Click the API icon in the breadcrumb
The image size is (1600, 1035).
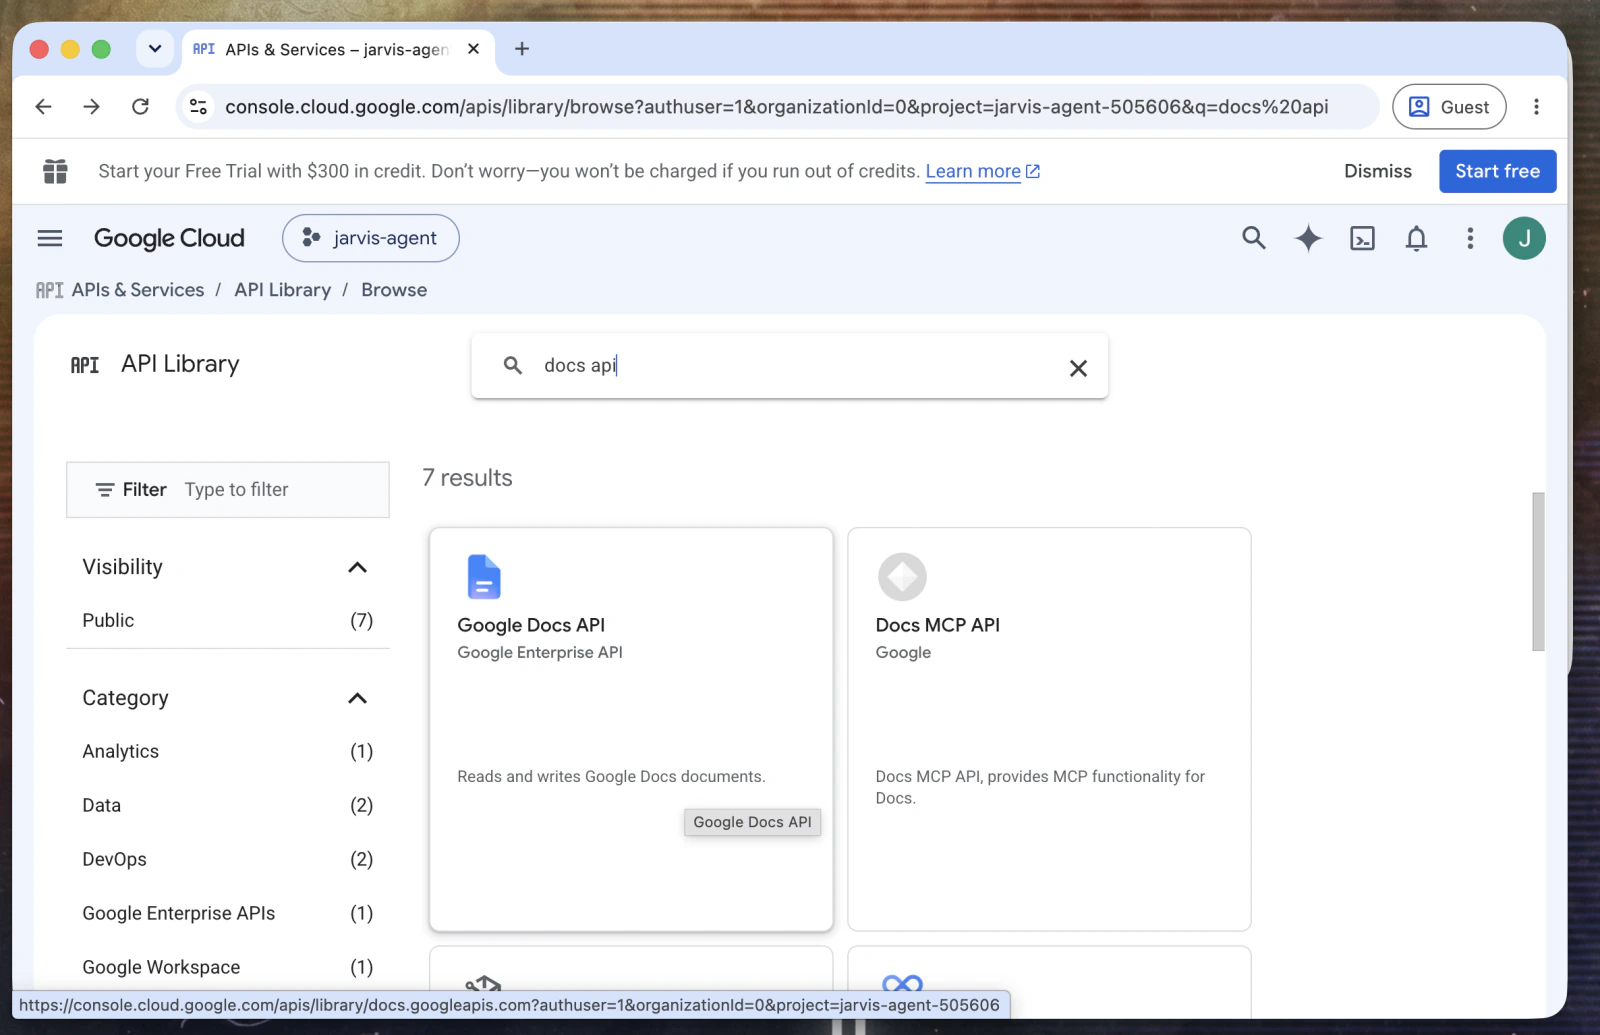point(49,290)
